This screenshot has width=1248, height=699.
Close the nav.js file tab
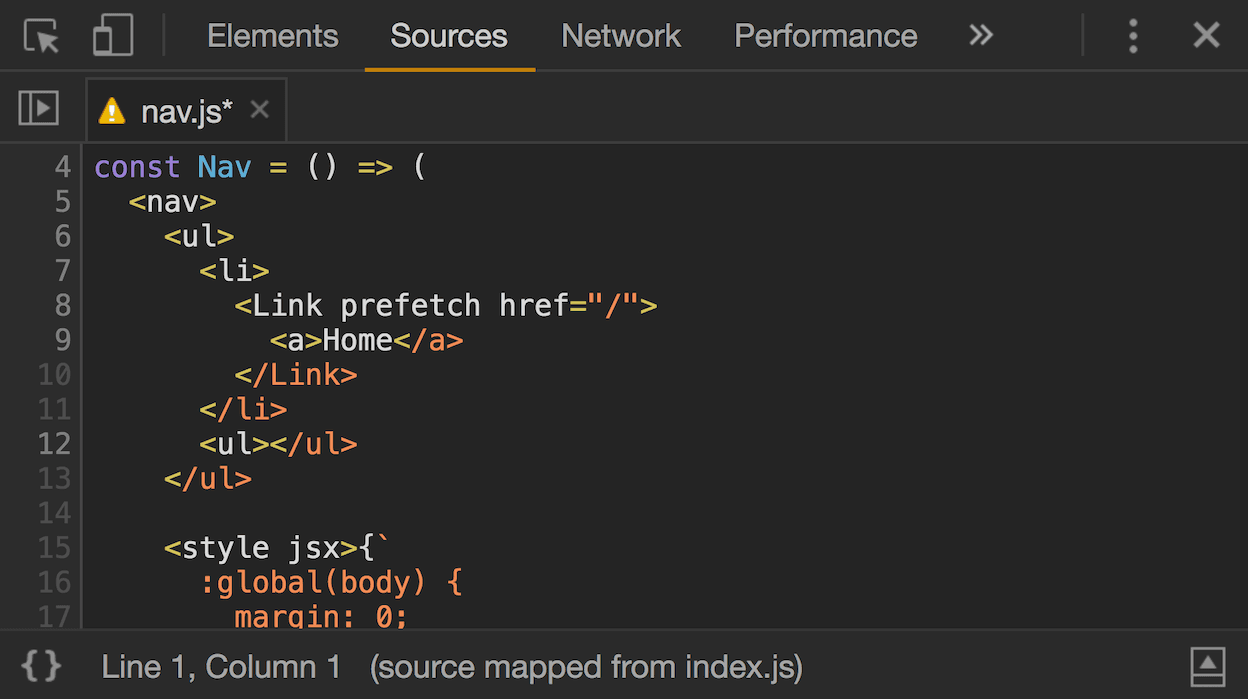tap(260, 110)
